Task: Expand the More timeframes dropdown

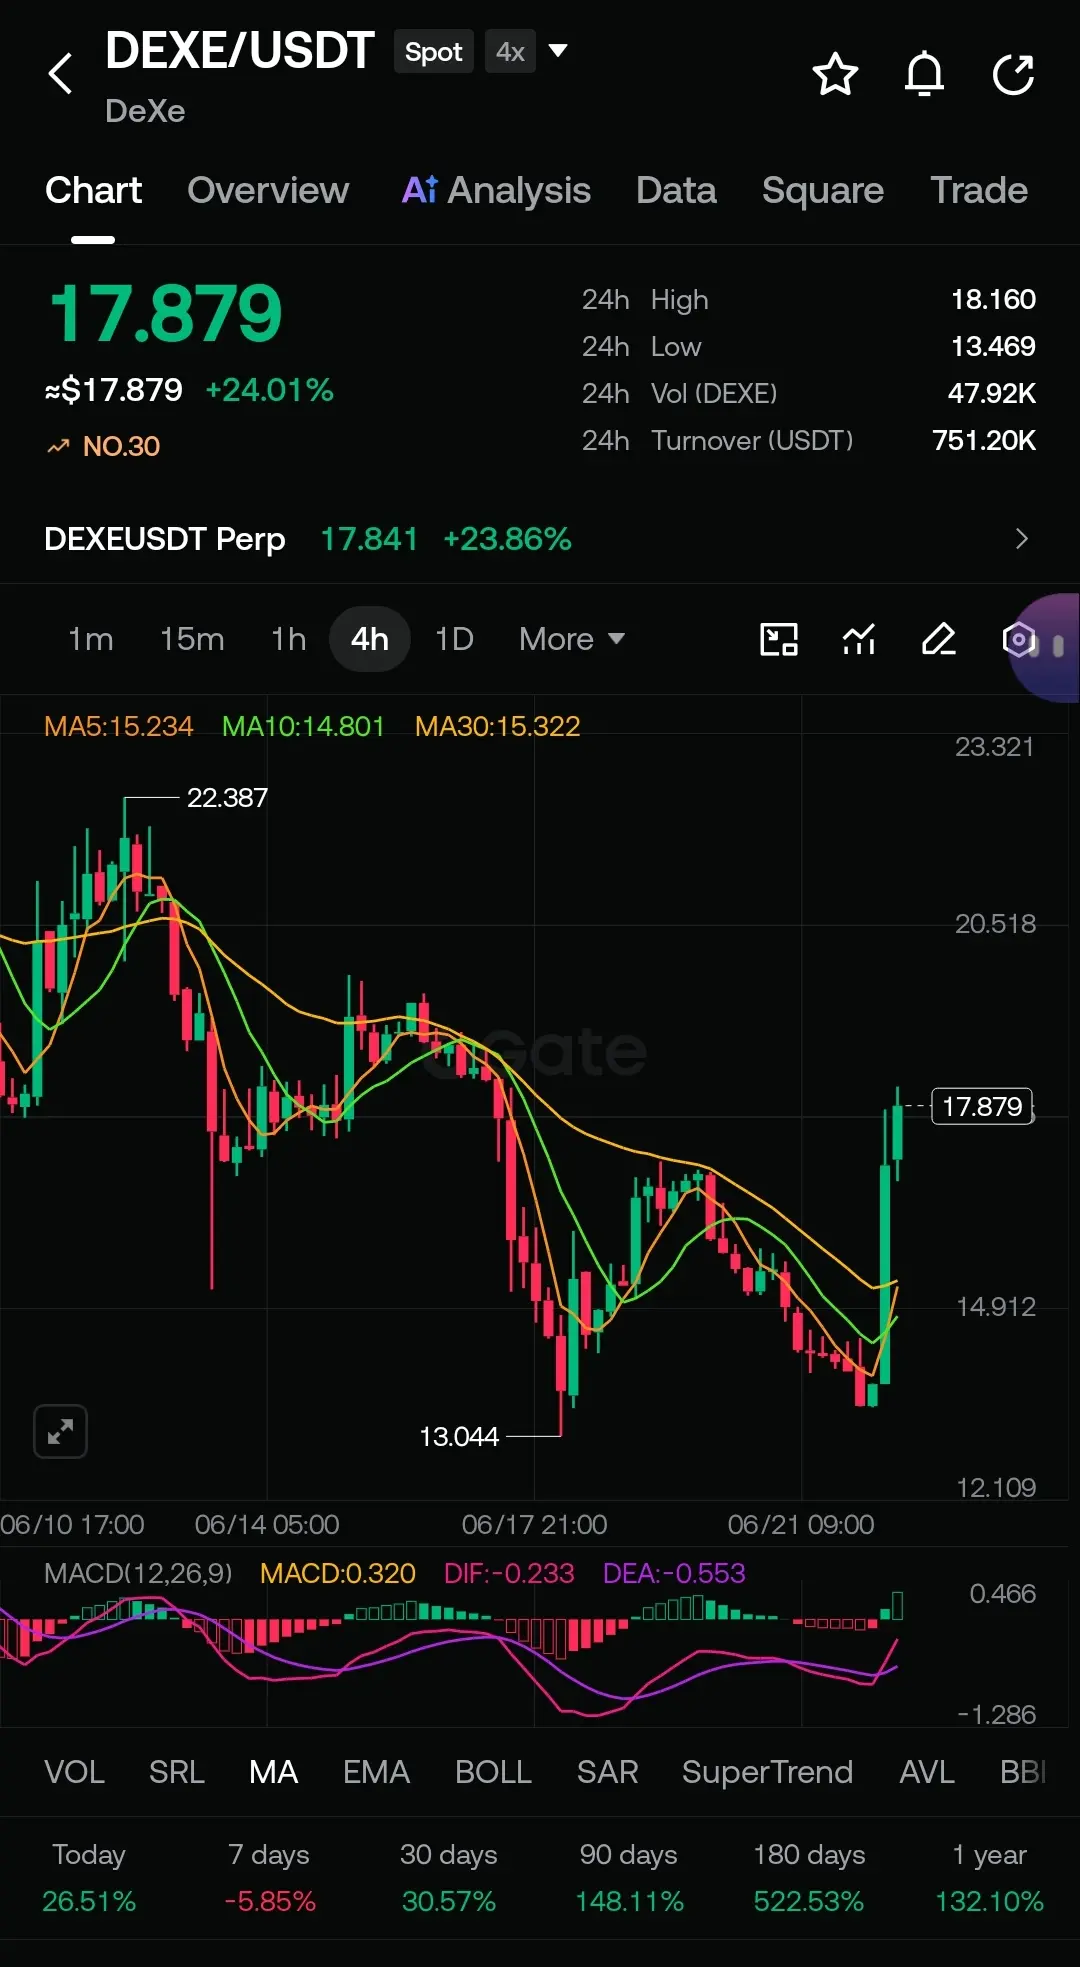Action: (572, 639)
